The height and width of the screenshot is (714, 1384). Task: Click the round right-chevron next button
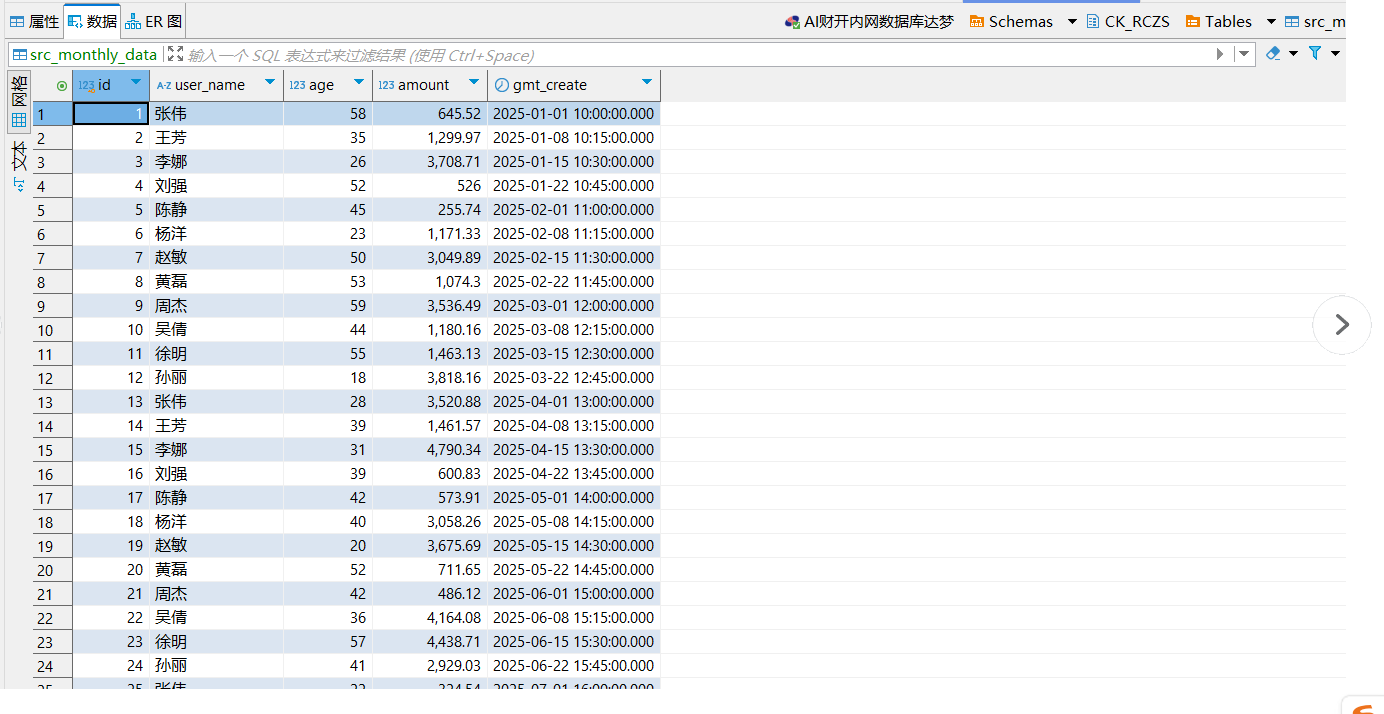1342,324
